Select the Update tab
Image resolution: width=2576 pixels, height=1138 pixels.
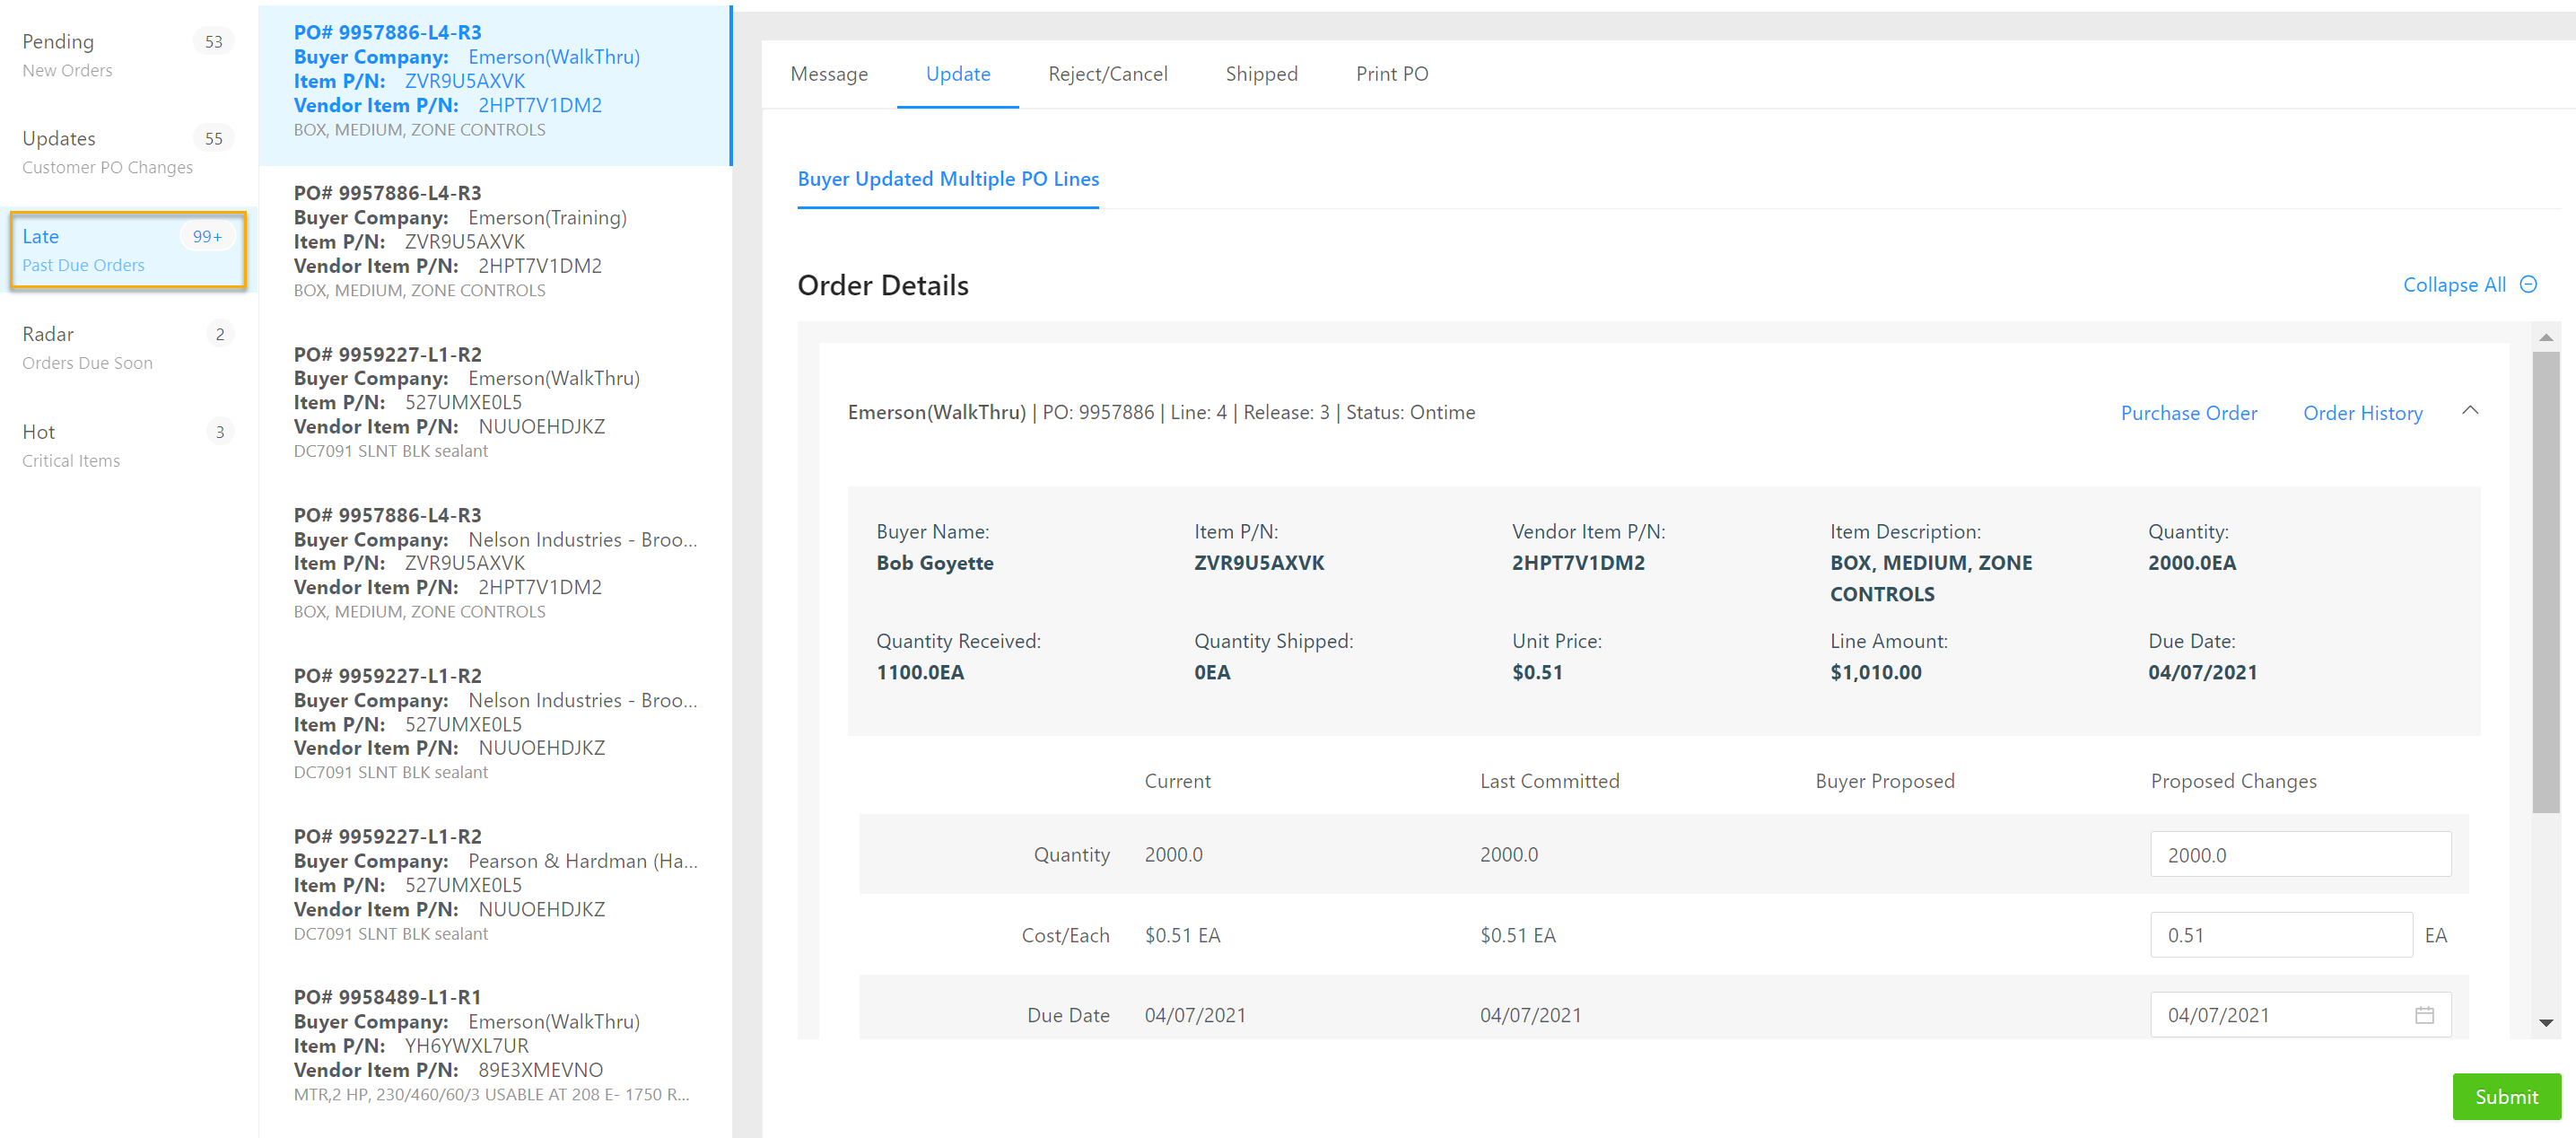coord(958,74)
